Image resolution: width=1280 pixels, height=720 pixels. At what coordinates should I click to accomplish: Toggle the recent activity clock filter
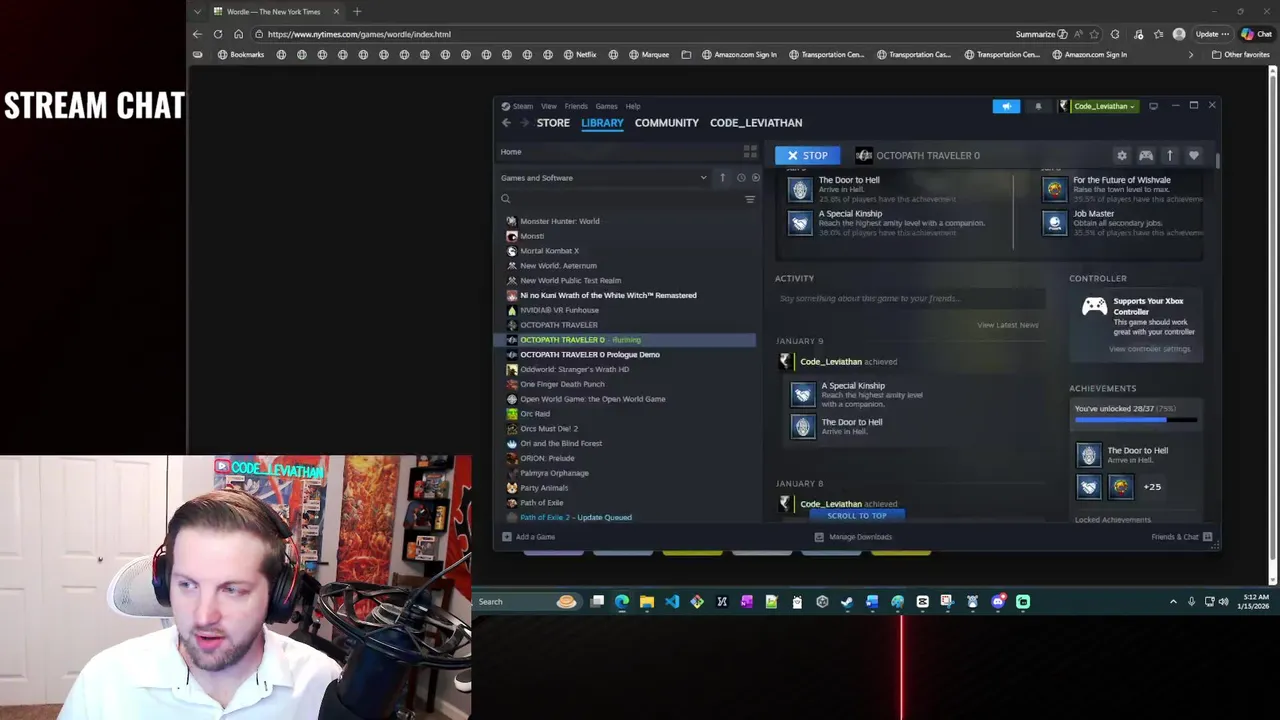pyautogui.click(x=741, y=178)
